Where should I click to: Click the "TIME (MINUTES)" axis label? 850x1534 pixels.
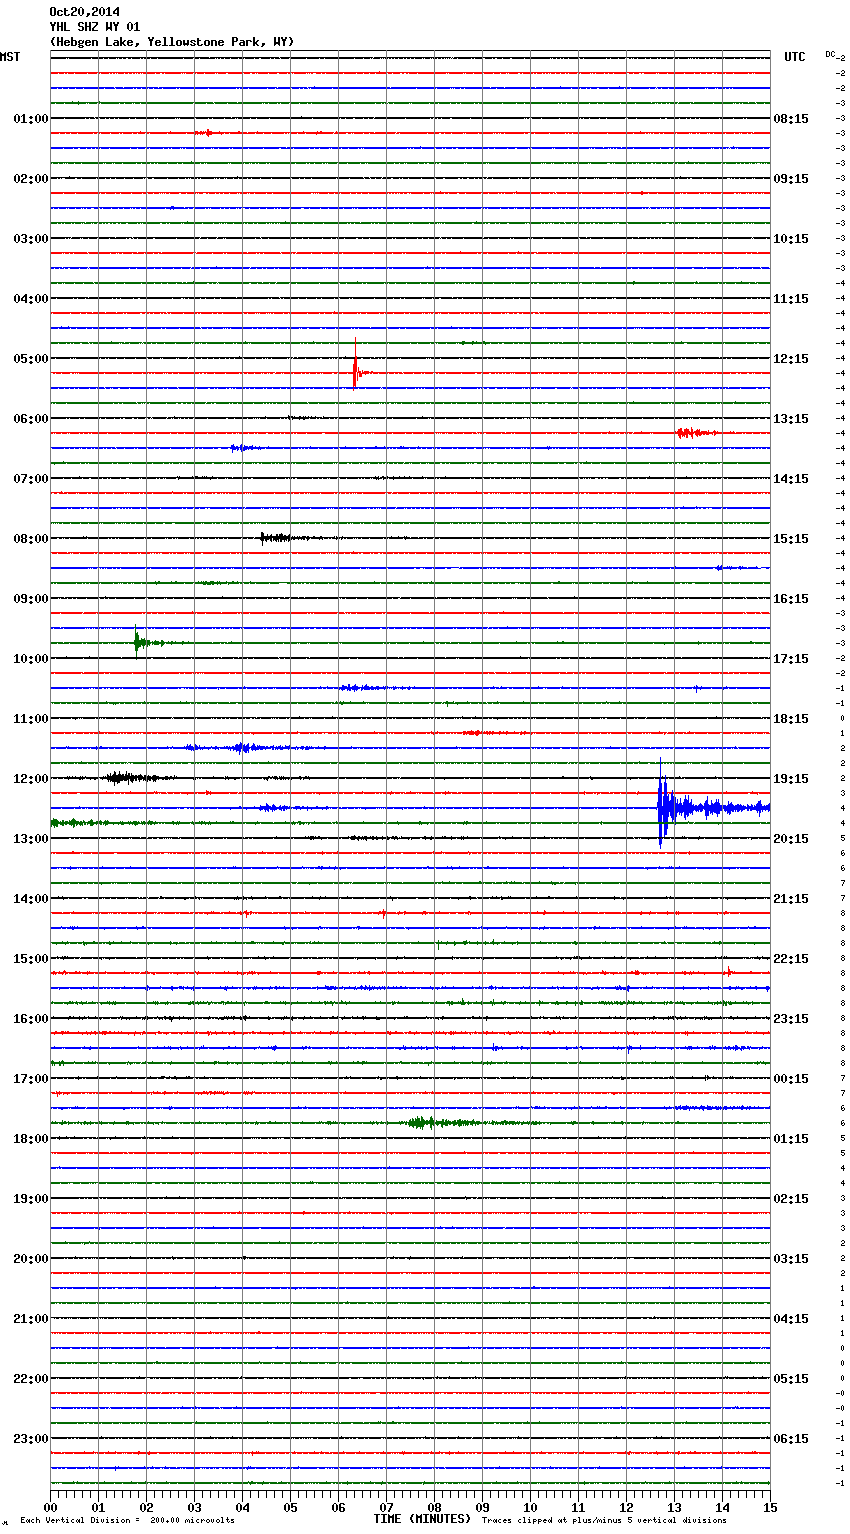pyautogui.click(x=422, y=1519)
